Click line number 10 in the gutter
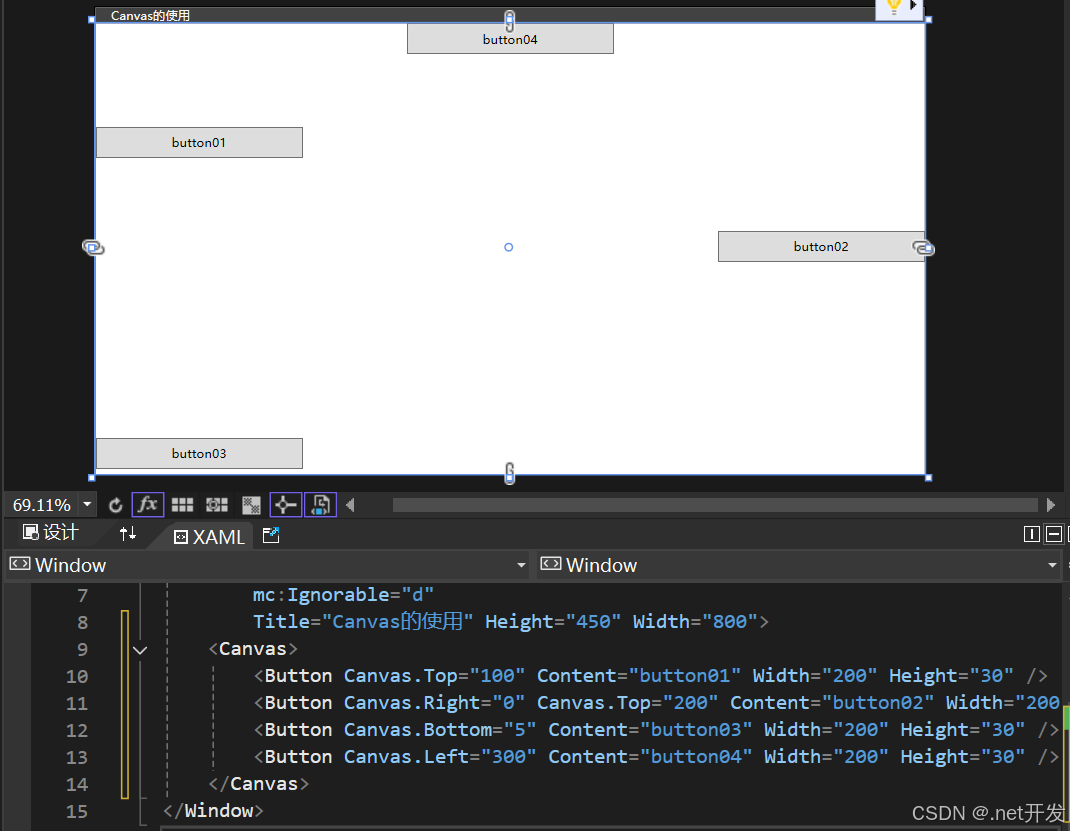 coord(77,676)
